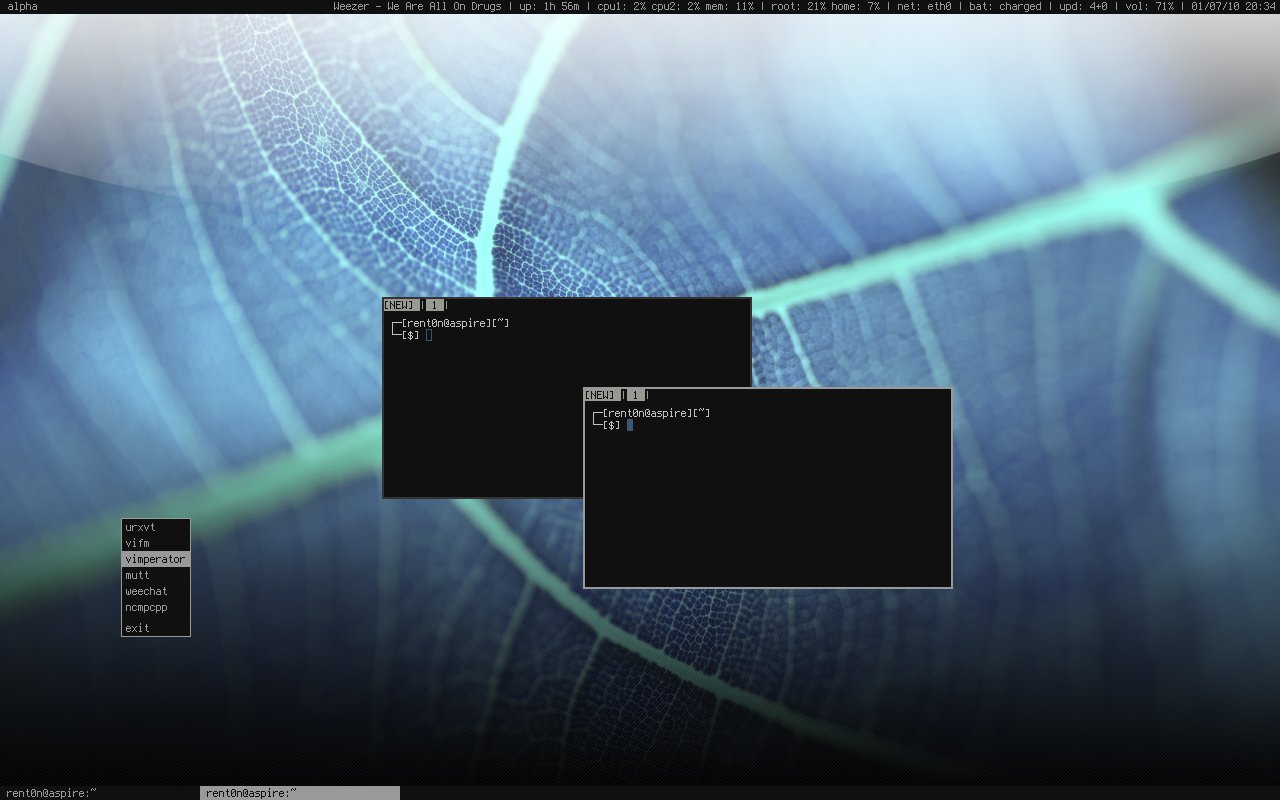Image resolution: width=1280 pixels, height=800 pixels.
Task: Click the 'vol: 71%' volume entry
Action: point(1152,6)
